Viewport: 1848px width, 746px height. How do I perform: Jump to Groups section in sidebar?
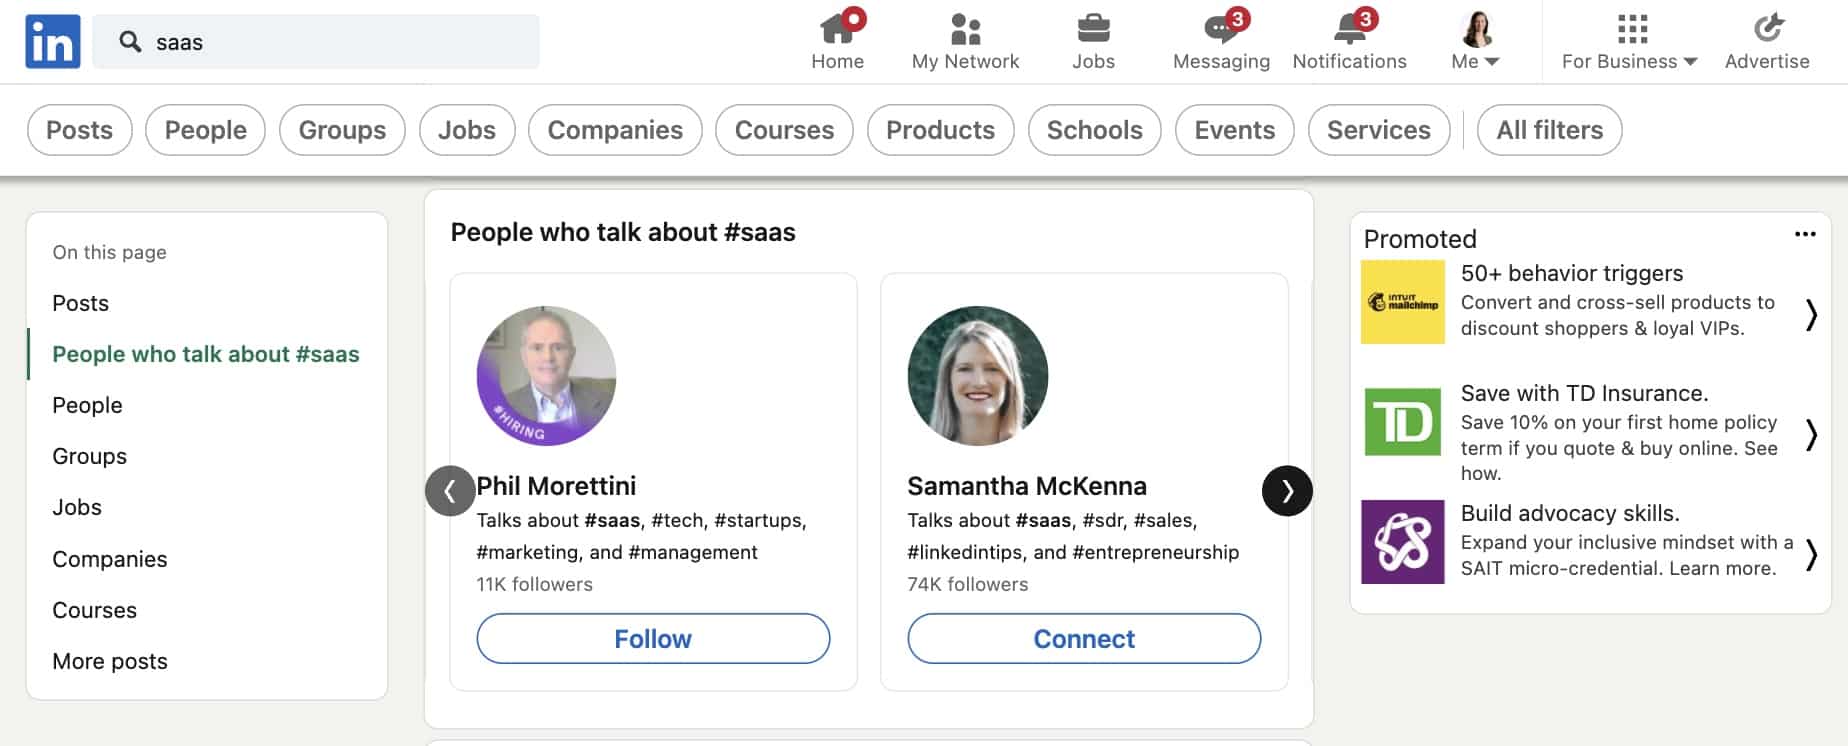point(90,456)
